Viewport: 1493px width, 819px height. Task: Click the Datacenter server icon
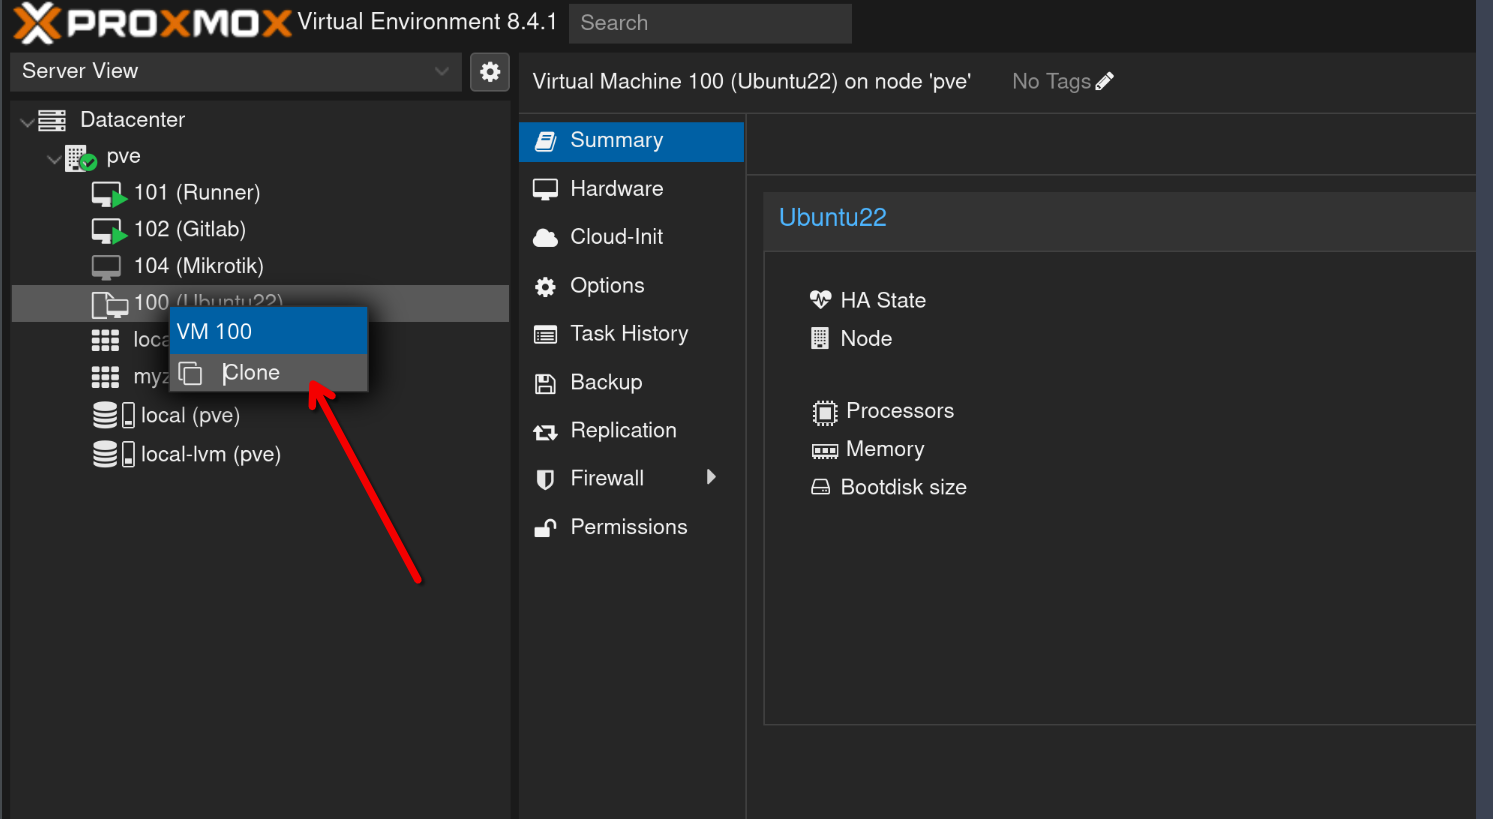[x=52, y=120]
